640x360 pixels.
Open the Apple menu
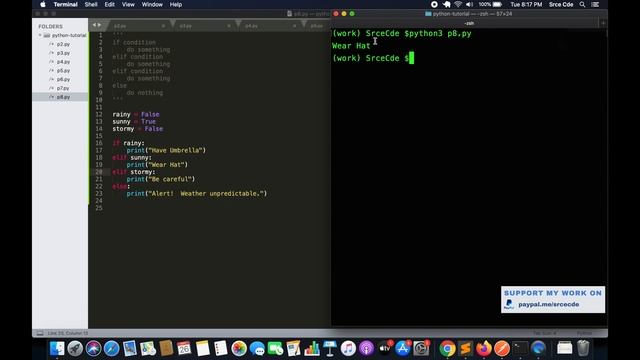tap(43, 4)
